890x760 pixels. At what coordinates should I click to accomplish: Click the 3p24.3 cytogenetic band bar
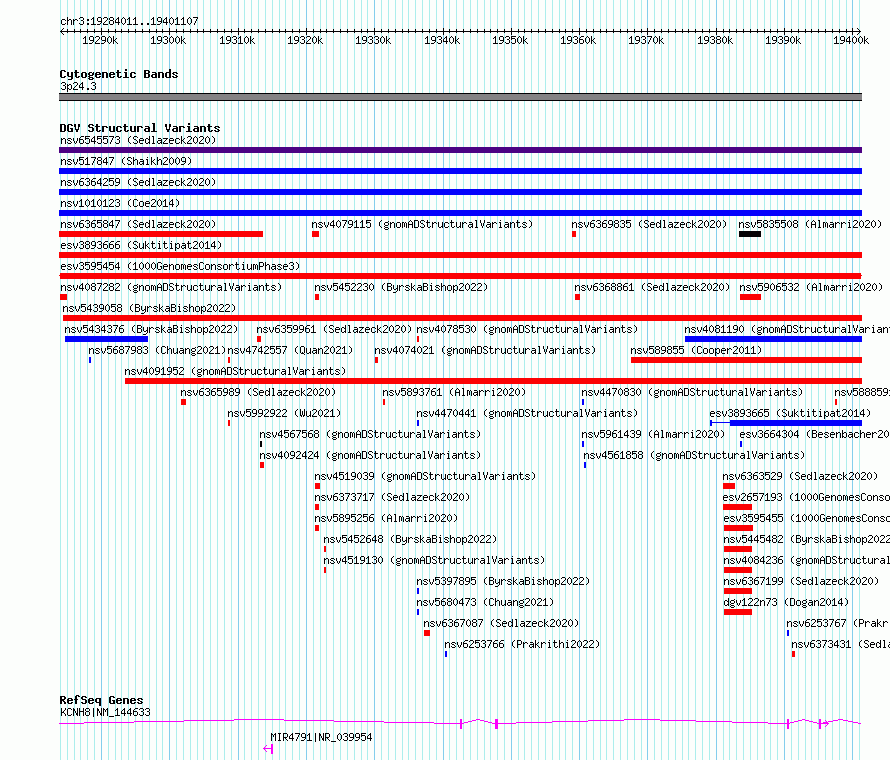pyautogui.click(x=460, y=97)
